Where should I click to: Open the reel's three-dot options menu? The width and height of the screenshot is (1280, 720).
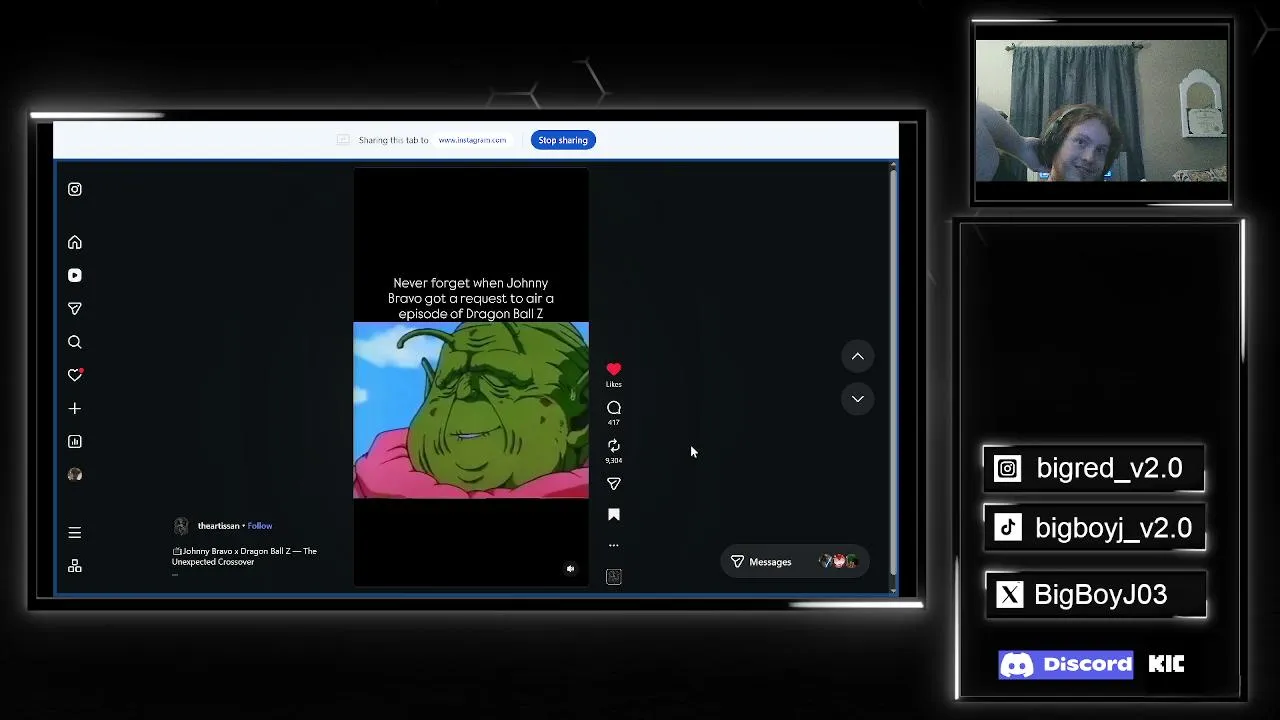pyautogui.click(x=614, y=545)
